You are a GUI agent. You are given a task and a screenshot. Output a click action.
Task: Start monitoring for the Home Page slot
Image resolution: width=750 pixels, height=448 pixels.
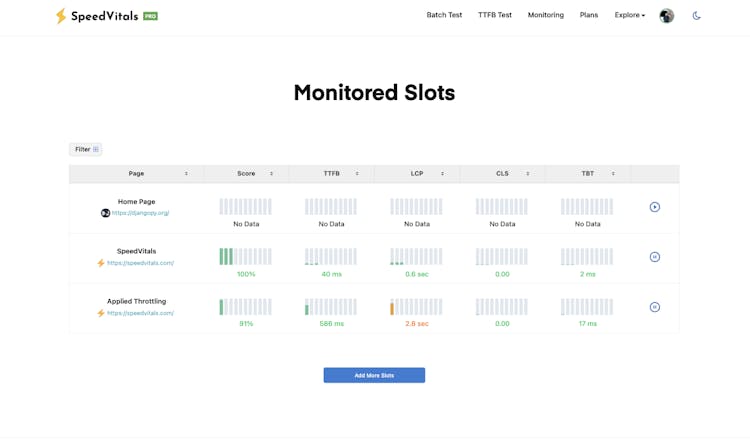tap(655, 207)
